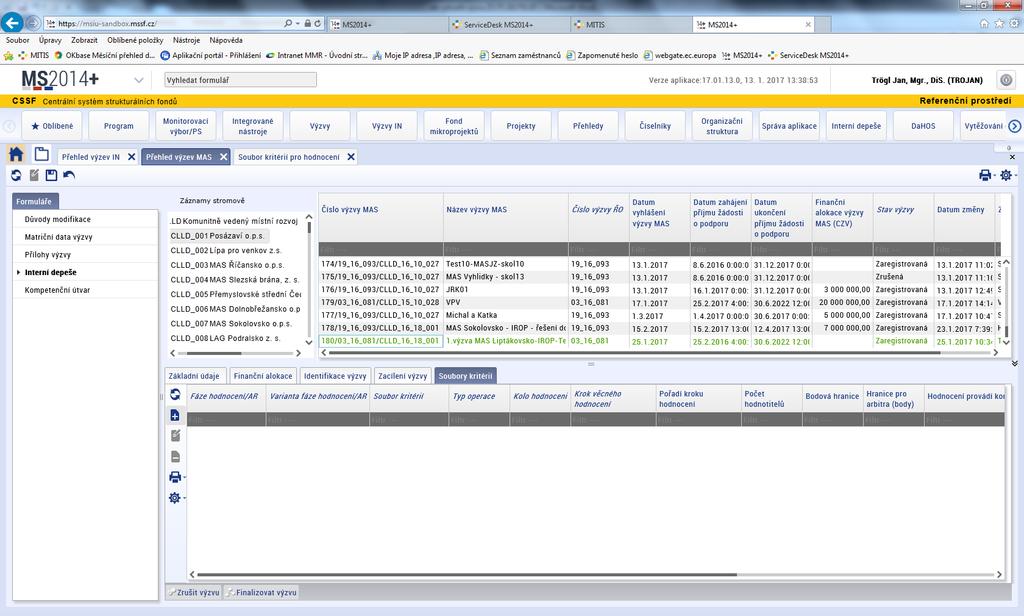Click the Finalizovat výzvu button
1024x616 pixels.
261,592
